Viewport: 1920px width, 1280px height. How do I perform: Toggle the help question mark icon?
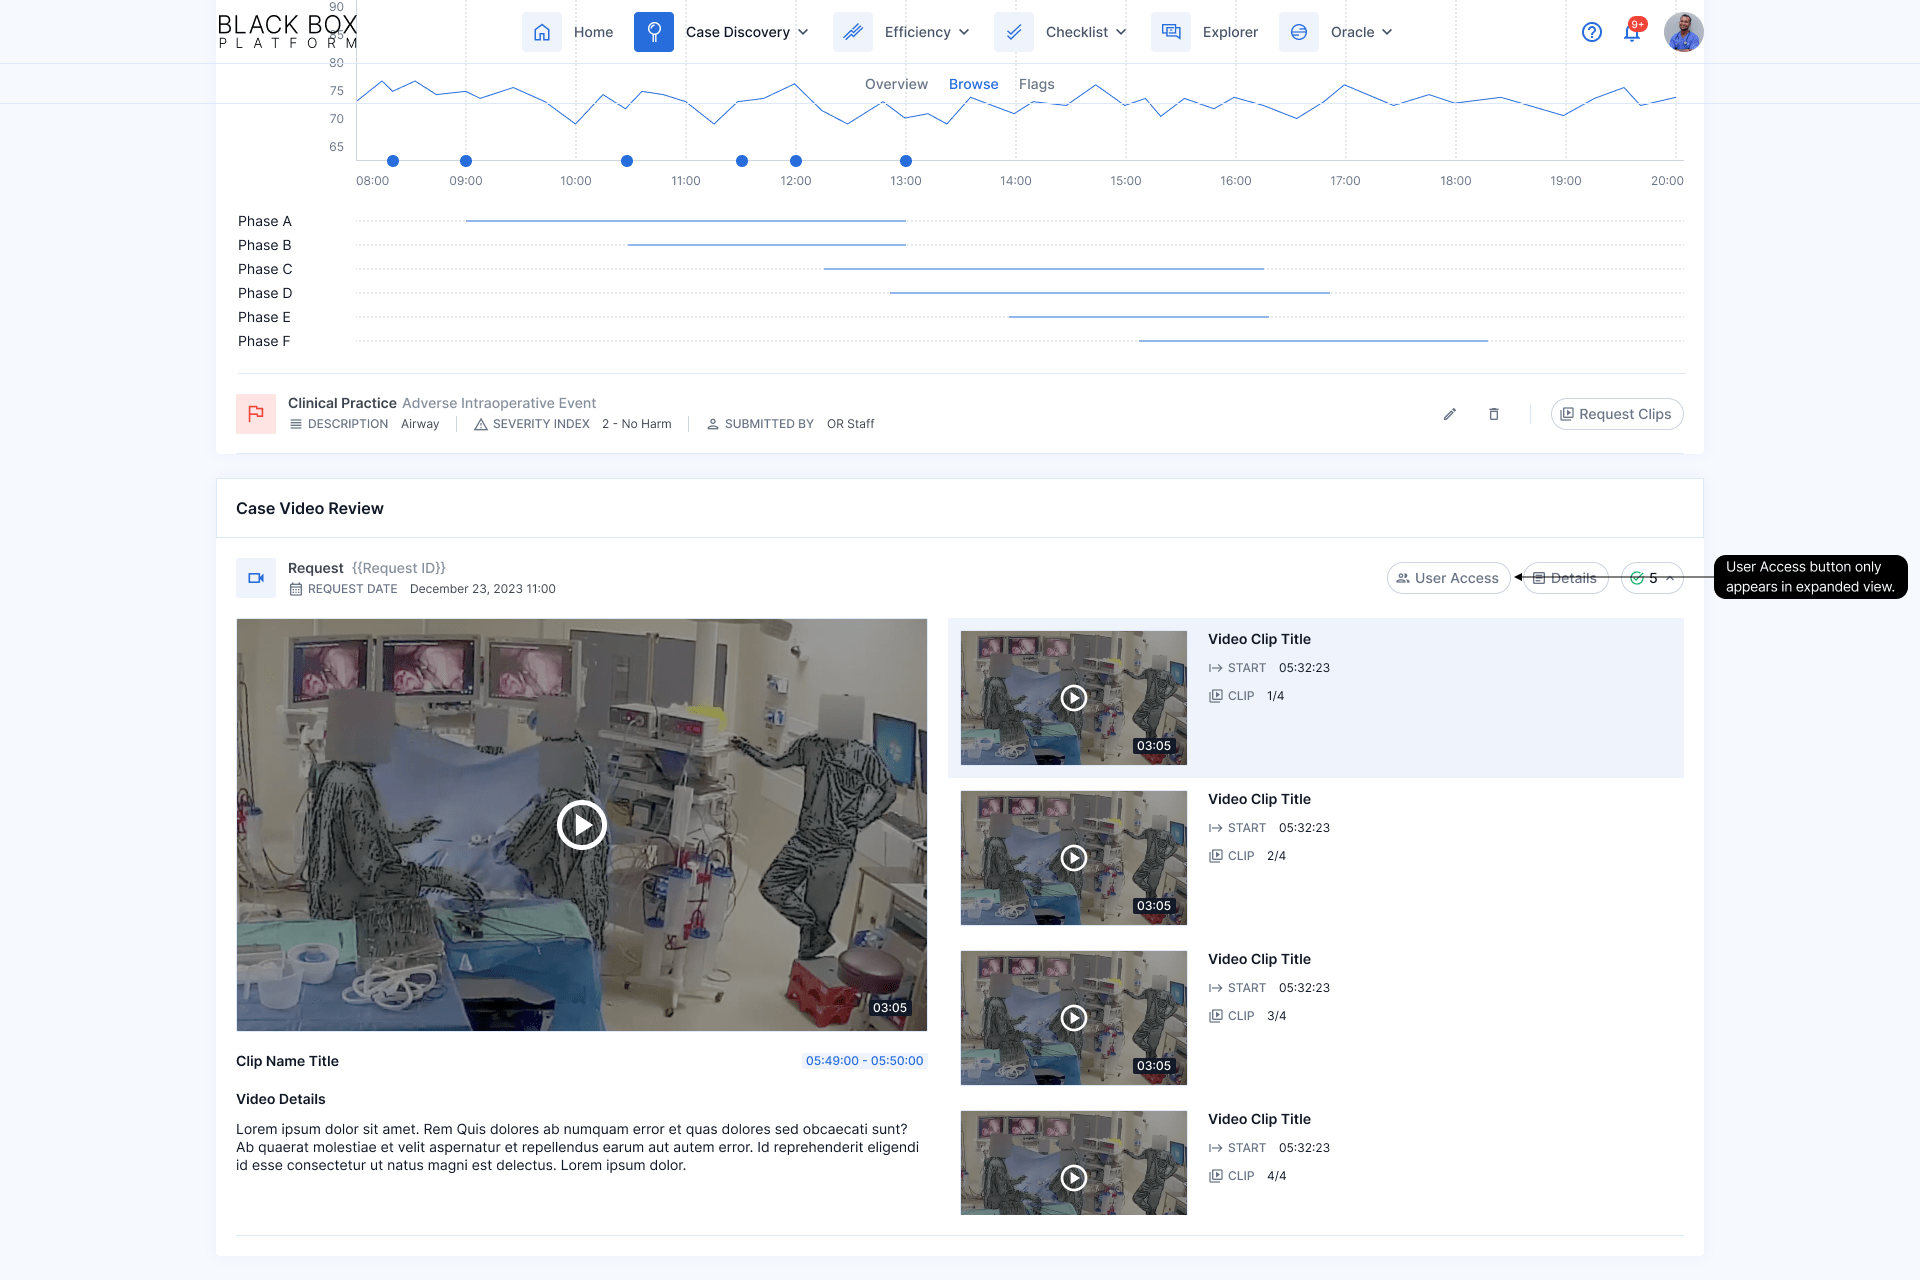(1591, 31)
